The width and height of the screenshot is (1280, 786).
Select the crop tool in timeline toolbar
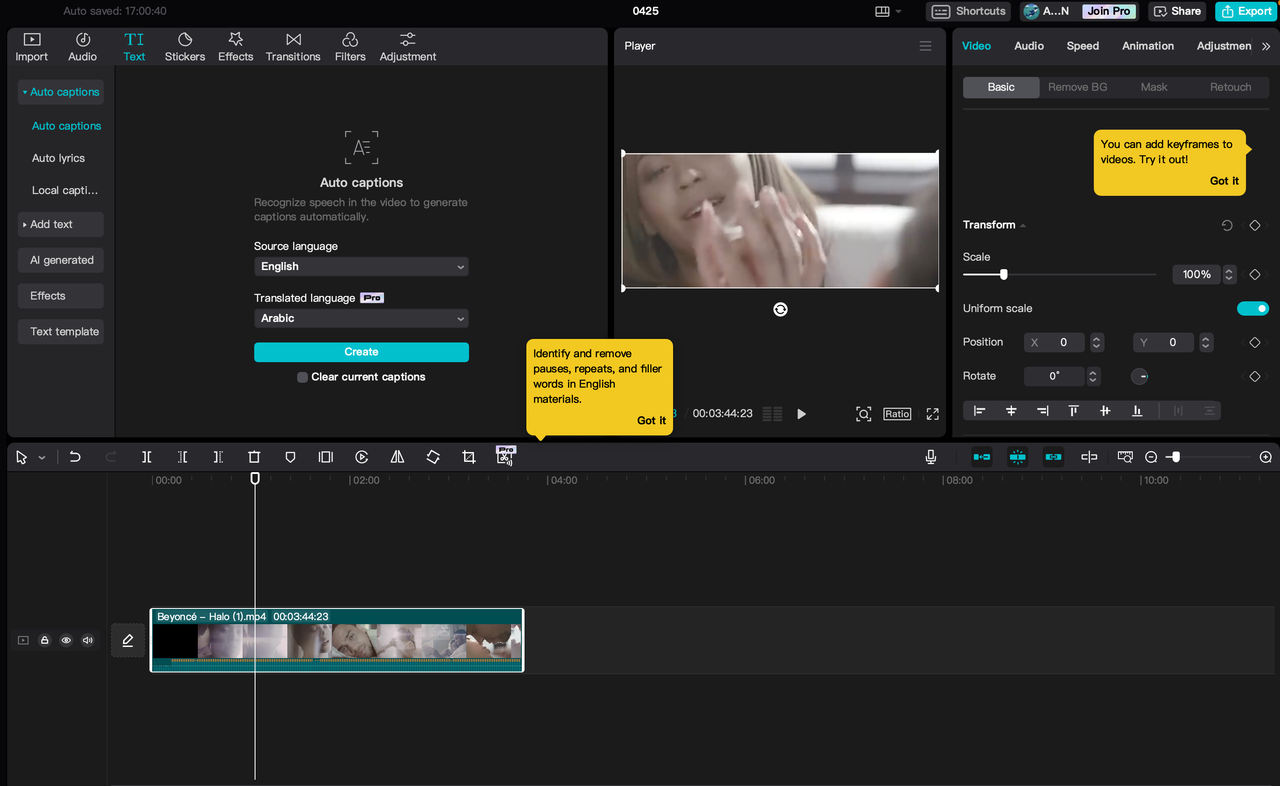click(x=469, y=457)
